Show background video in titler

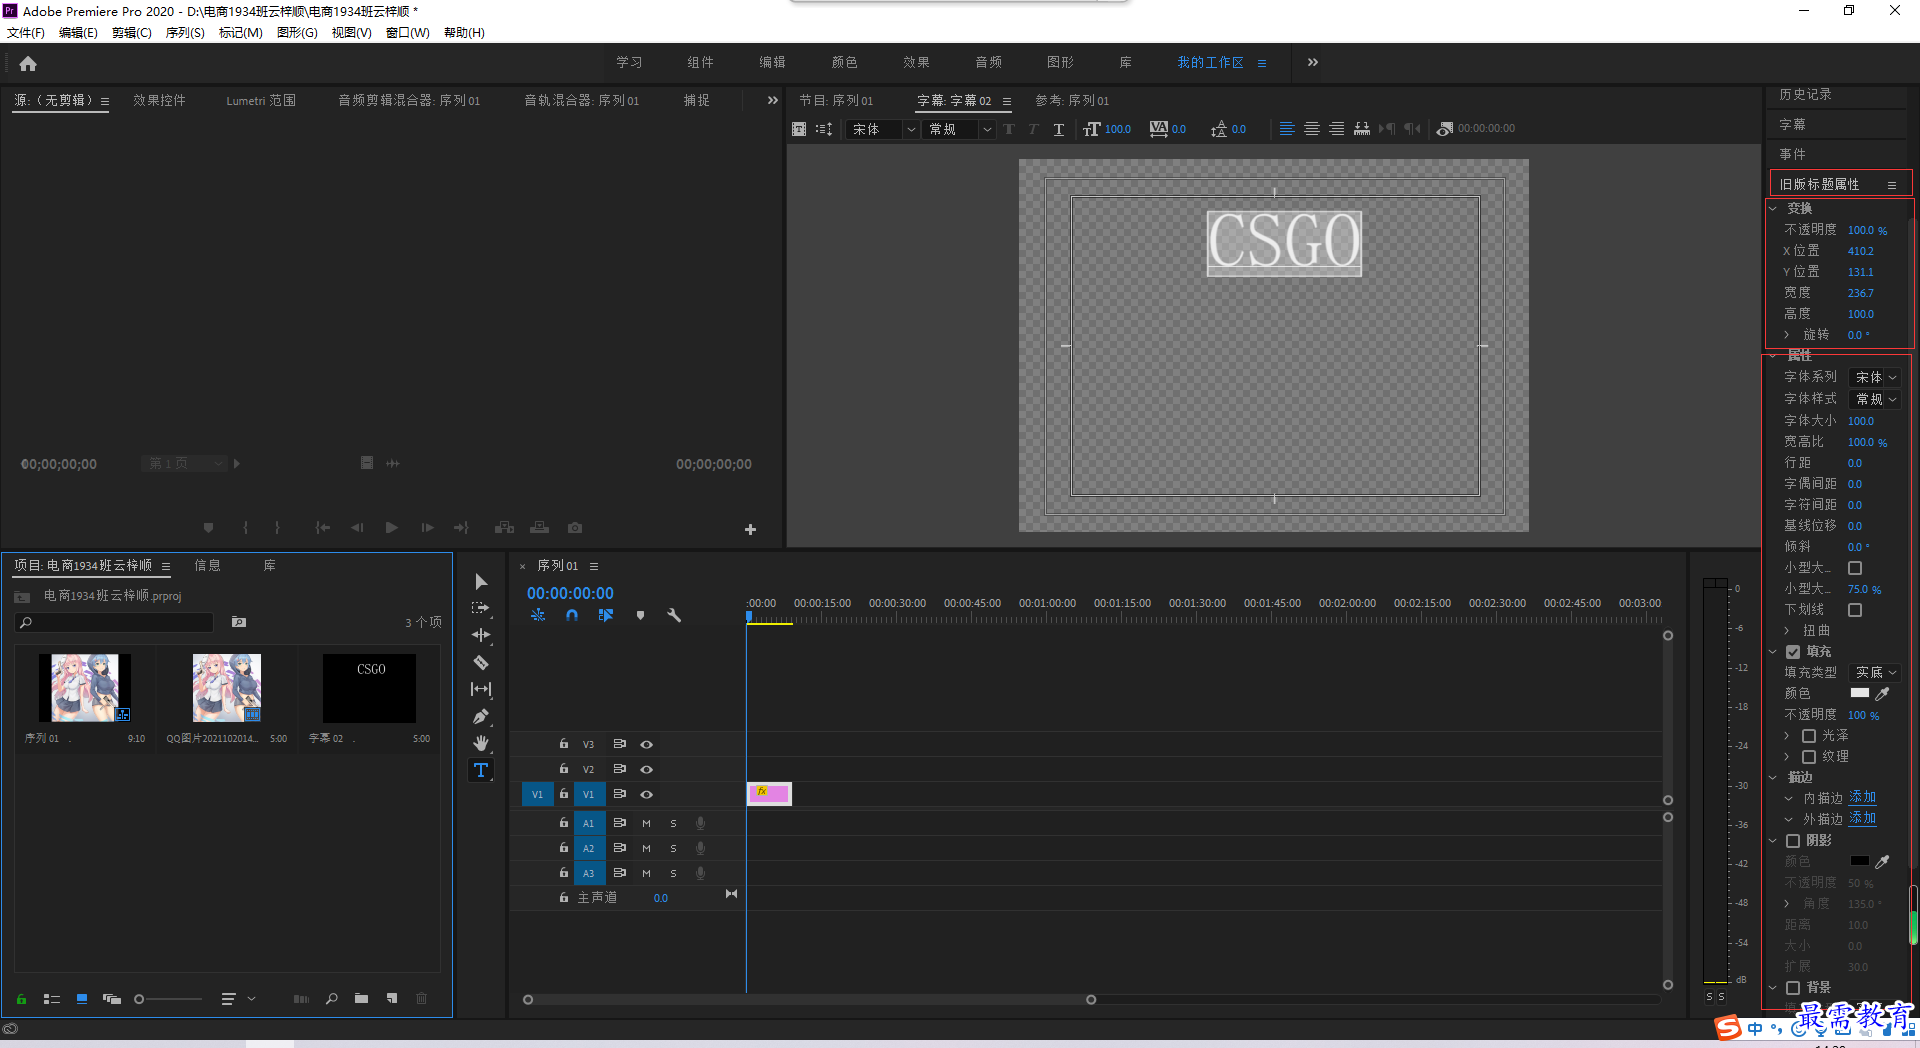(1445, 129)
